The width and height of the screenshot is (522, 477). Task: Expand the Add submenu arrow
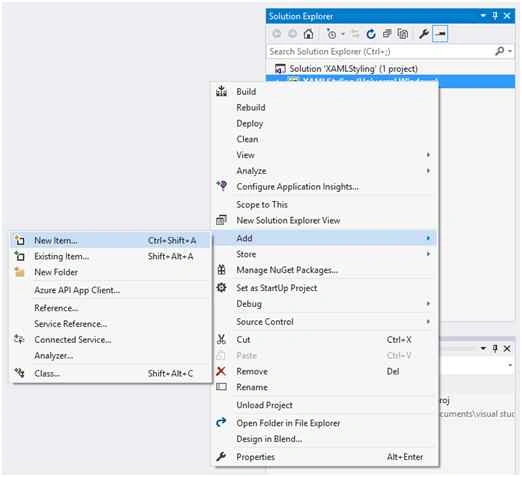click(428, 238)
